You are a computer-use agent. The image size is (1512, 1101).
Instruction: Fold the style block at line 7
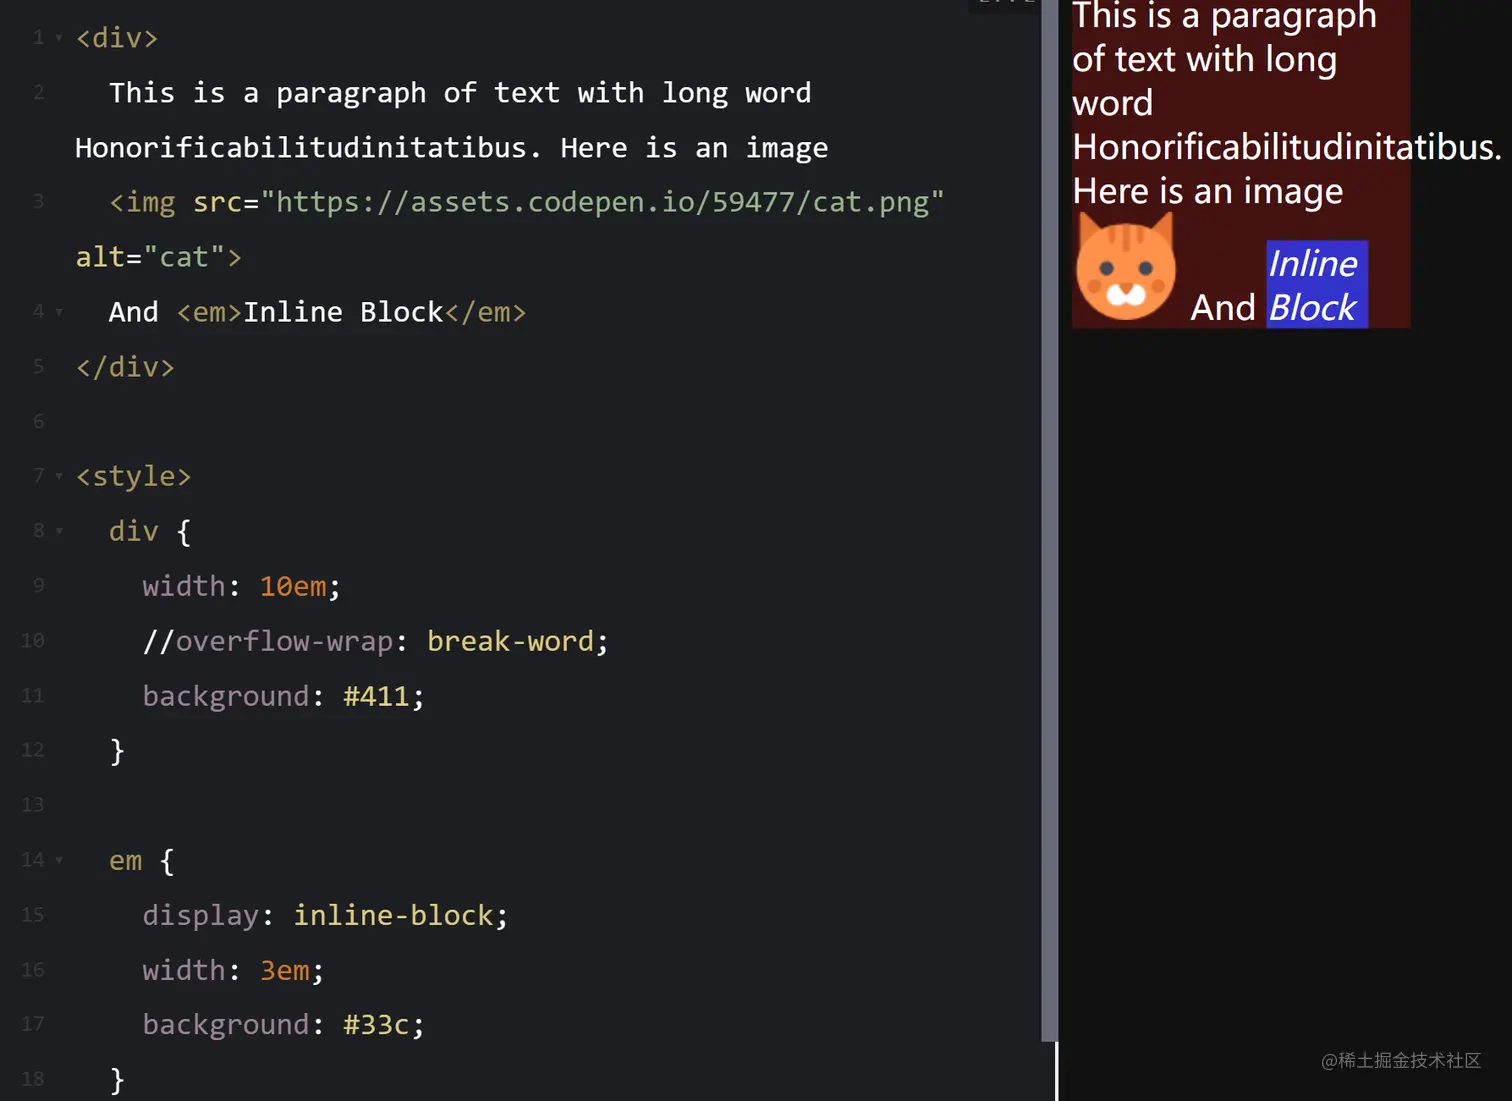pyautogui.click(x=59, y=476)
